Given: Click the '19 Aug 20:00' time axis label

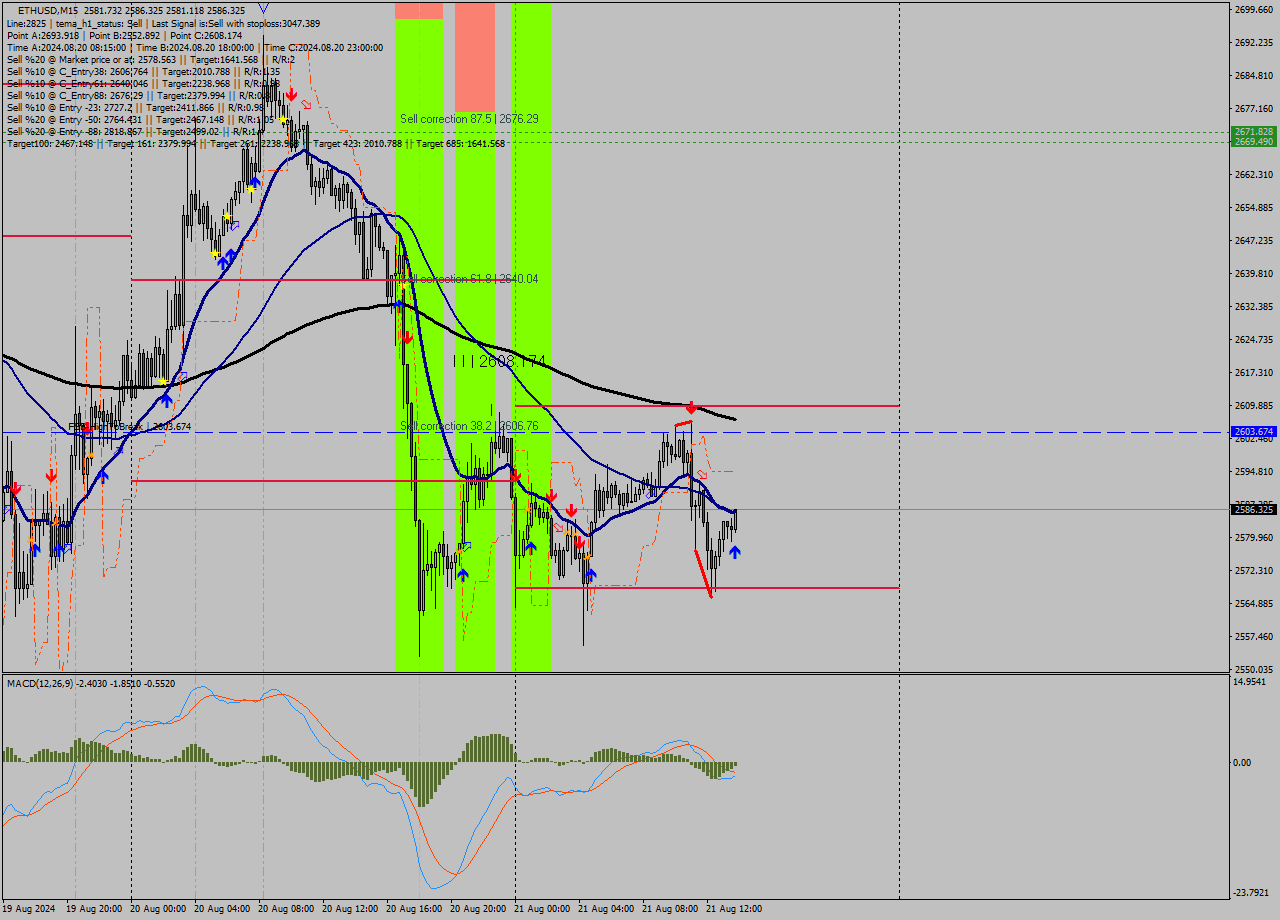Looking at the screenshot, I should coord(95,909).
